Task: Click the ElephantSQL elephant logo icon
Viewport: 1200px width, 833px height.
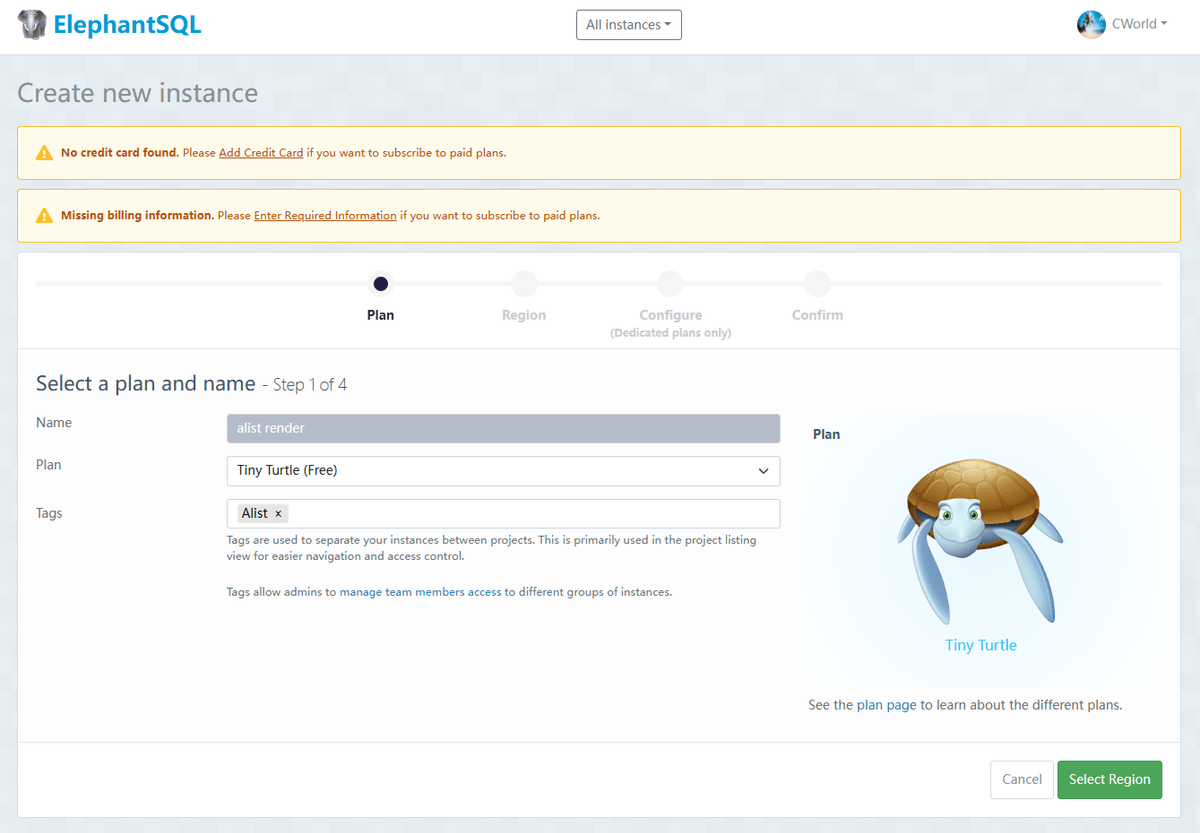Action: 32,25
